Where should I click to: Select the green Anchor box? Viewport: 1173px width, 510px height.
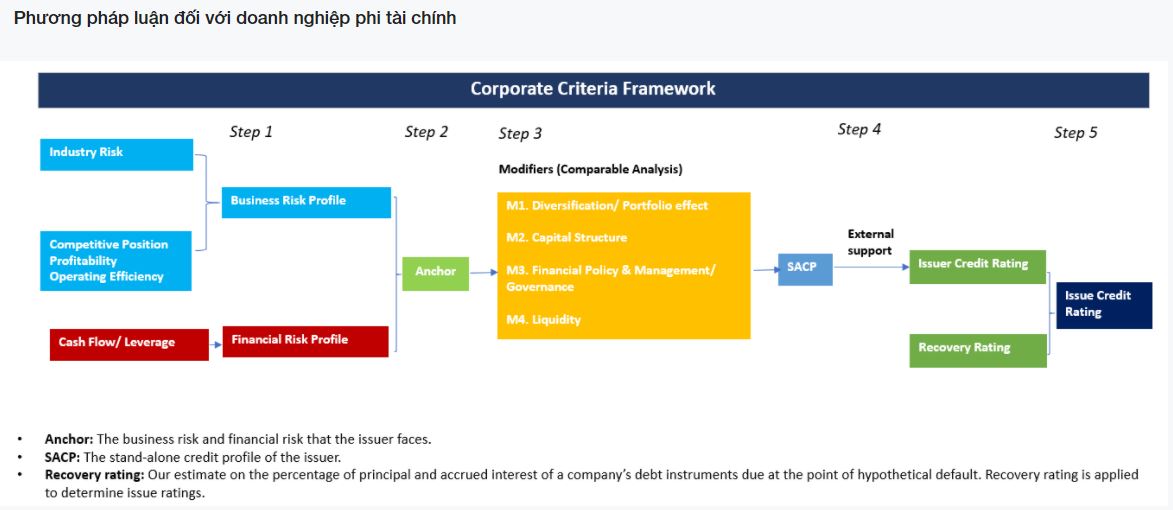pos(435,272)
